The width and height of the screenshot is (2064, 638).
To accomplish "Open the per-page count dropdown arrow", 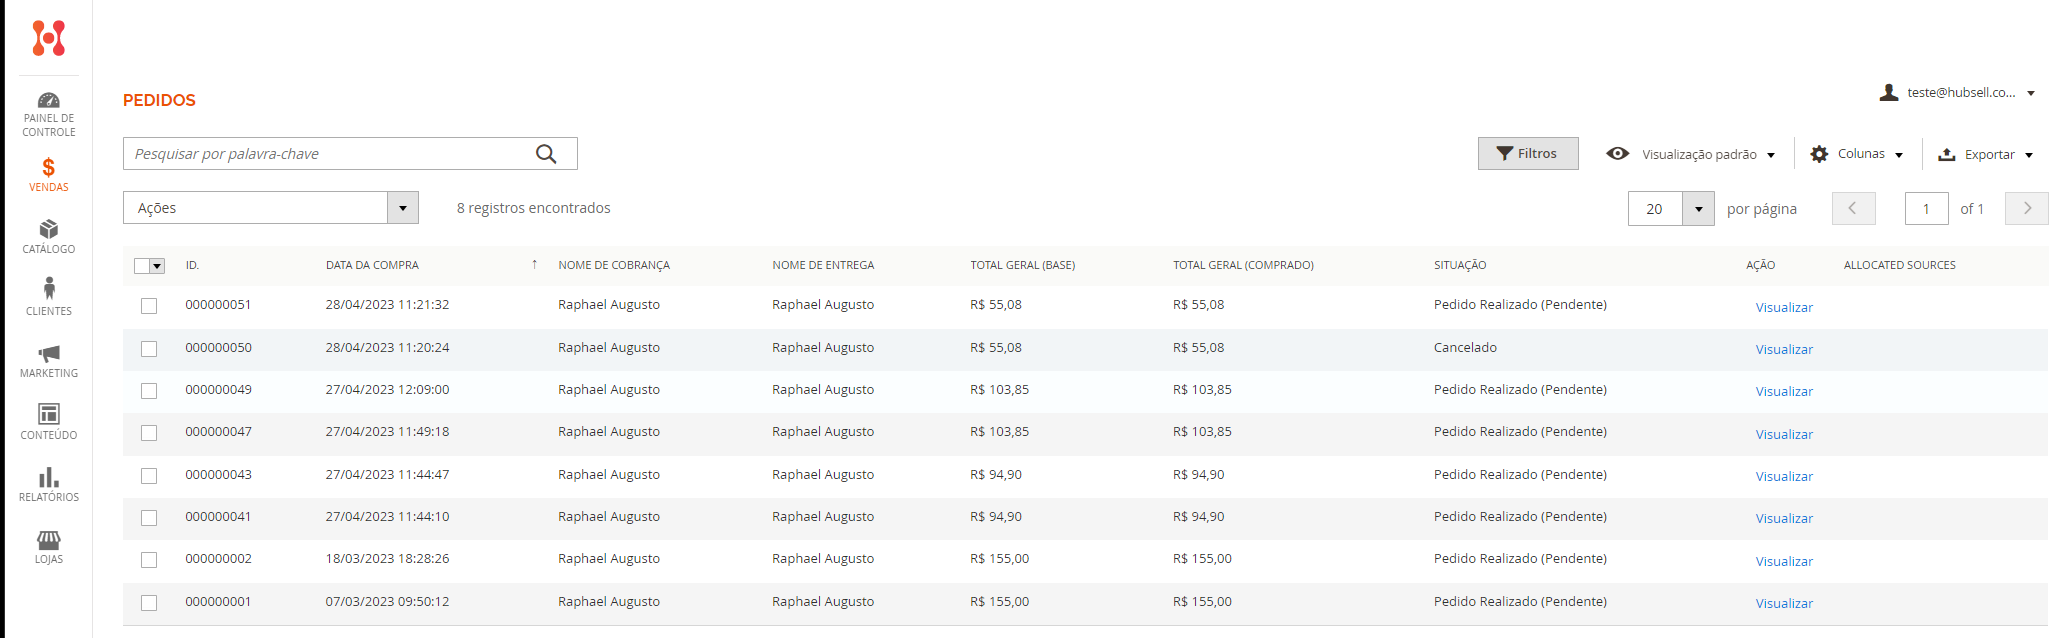I will (x=1698, y=209).
